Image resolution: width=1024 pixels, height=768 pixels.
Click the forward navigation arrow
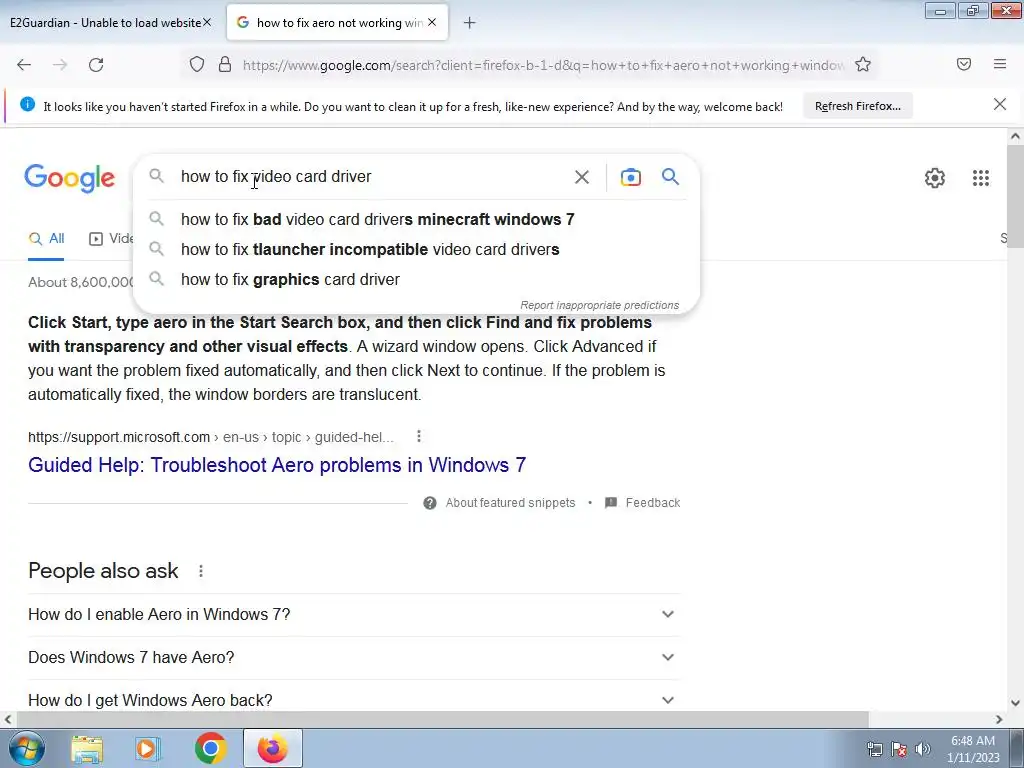(60, 65)
